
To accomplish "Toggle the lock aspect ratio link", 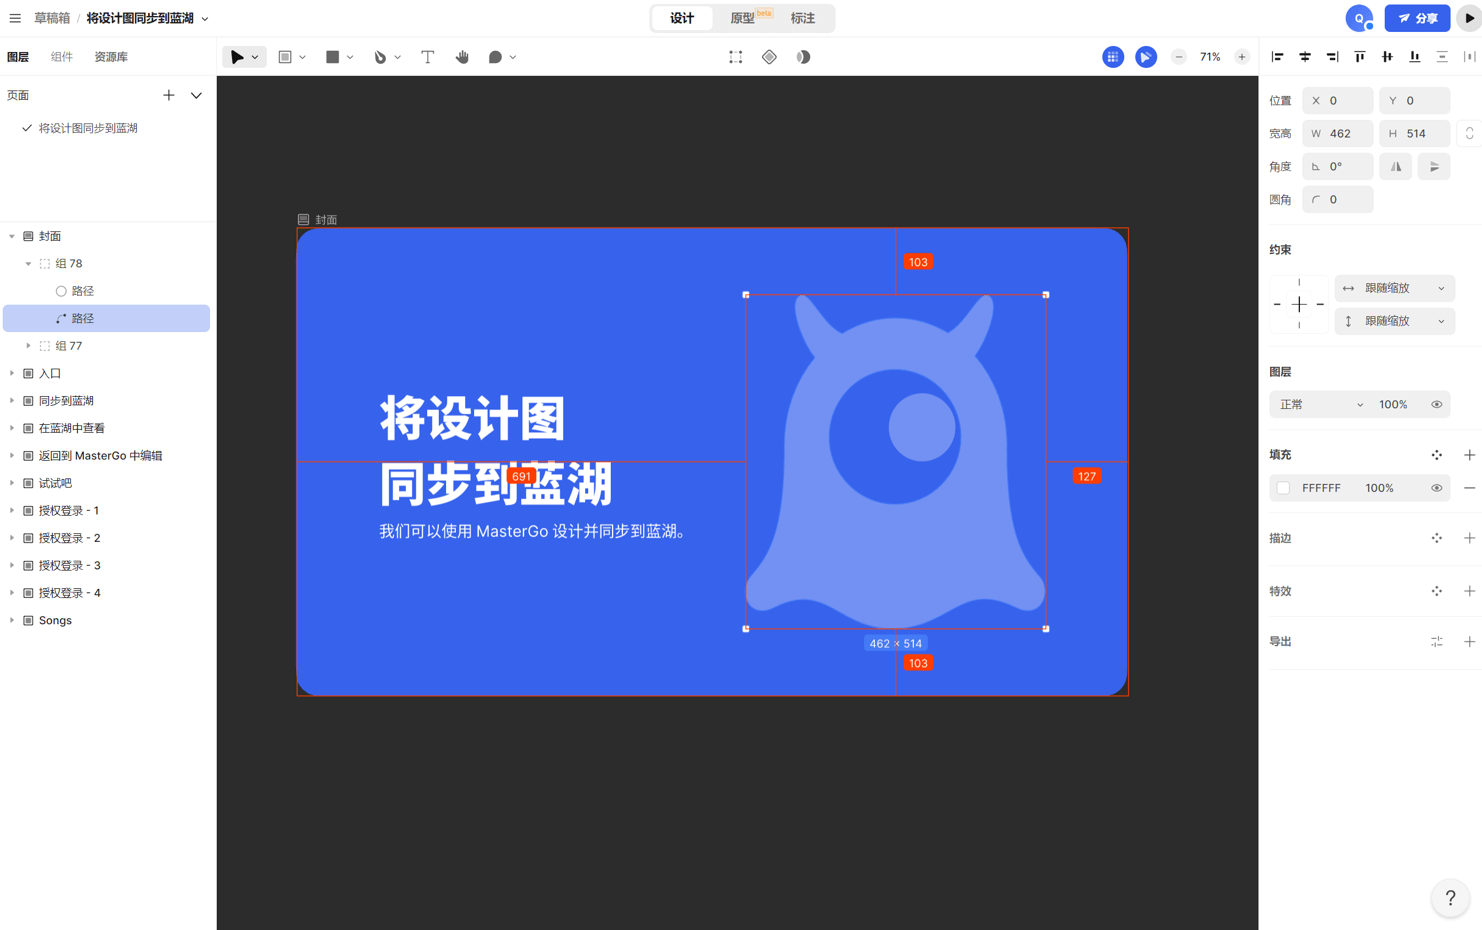I will [x=1469, y=133].
